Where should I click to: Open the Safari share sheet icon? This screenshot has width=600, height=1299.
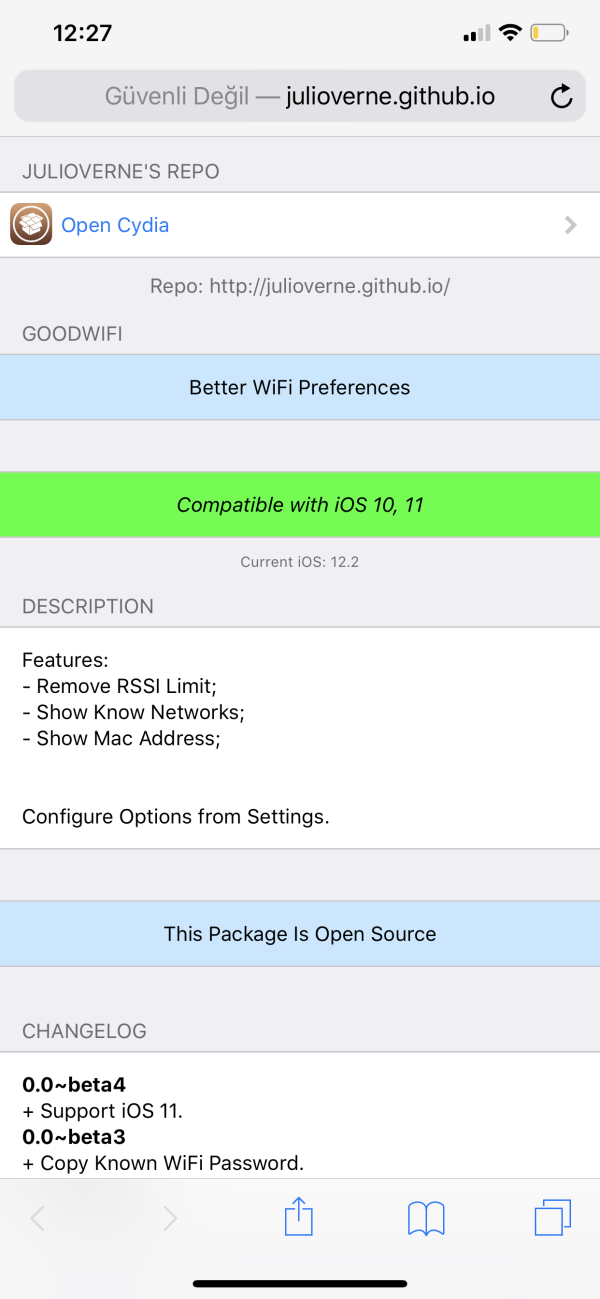[x=299, y=1217]
